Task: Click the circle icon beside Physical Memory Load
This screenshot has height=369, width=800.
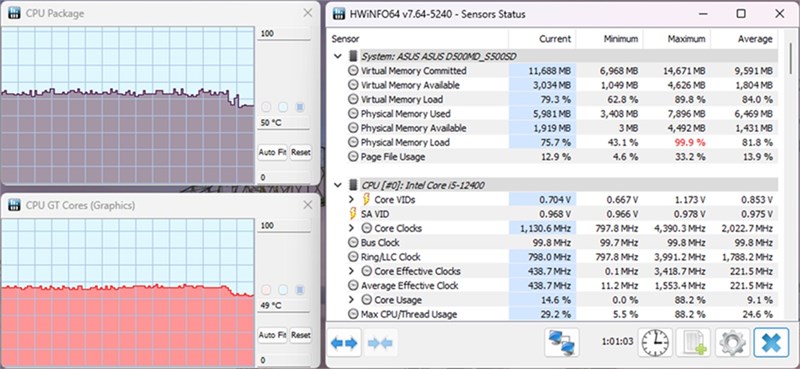Action: (353, 142)
